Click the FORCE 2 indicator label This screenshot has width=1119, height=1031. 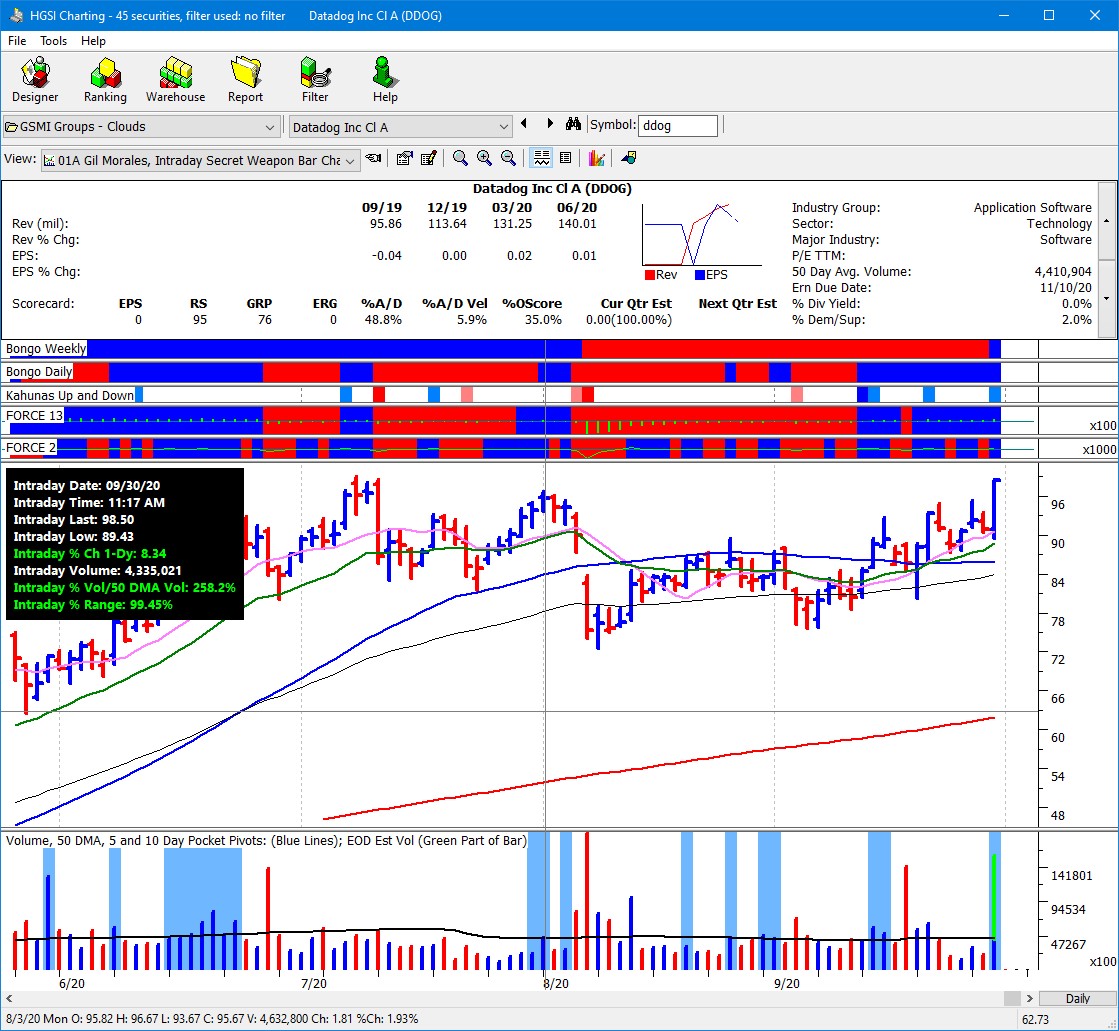[30, 447]
